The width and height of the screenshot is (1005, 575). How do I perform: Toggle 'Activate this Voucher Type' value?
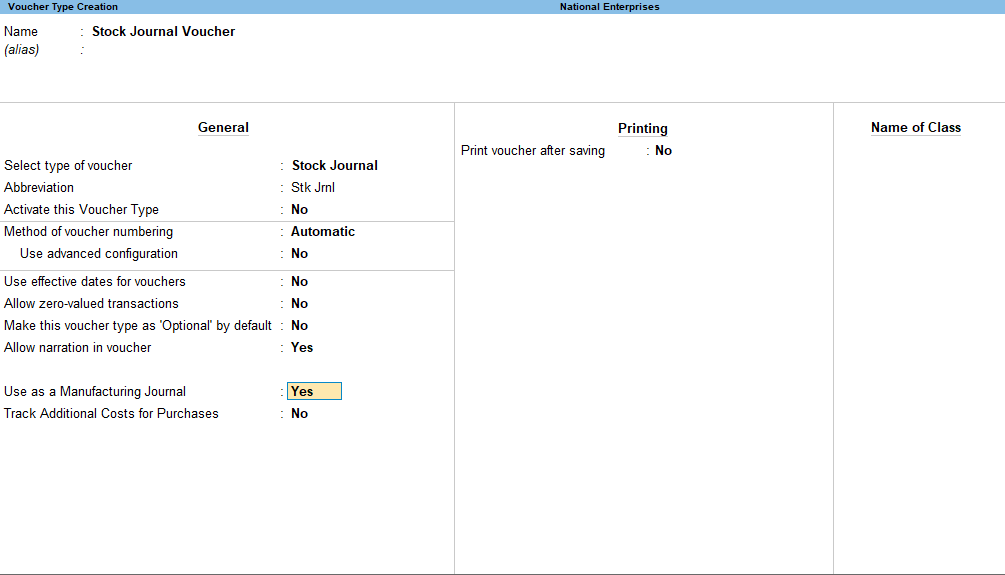click(x=299, y=210)
